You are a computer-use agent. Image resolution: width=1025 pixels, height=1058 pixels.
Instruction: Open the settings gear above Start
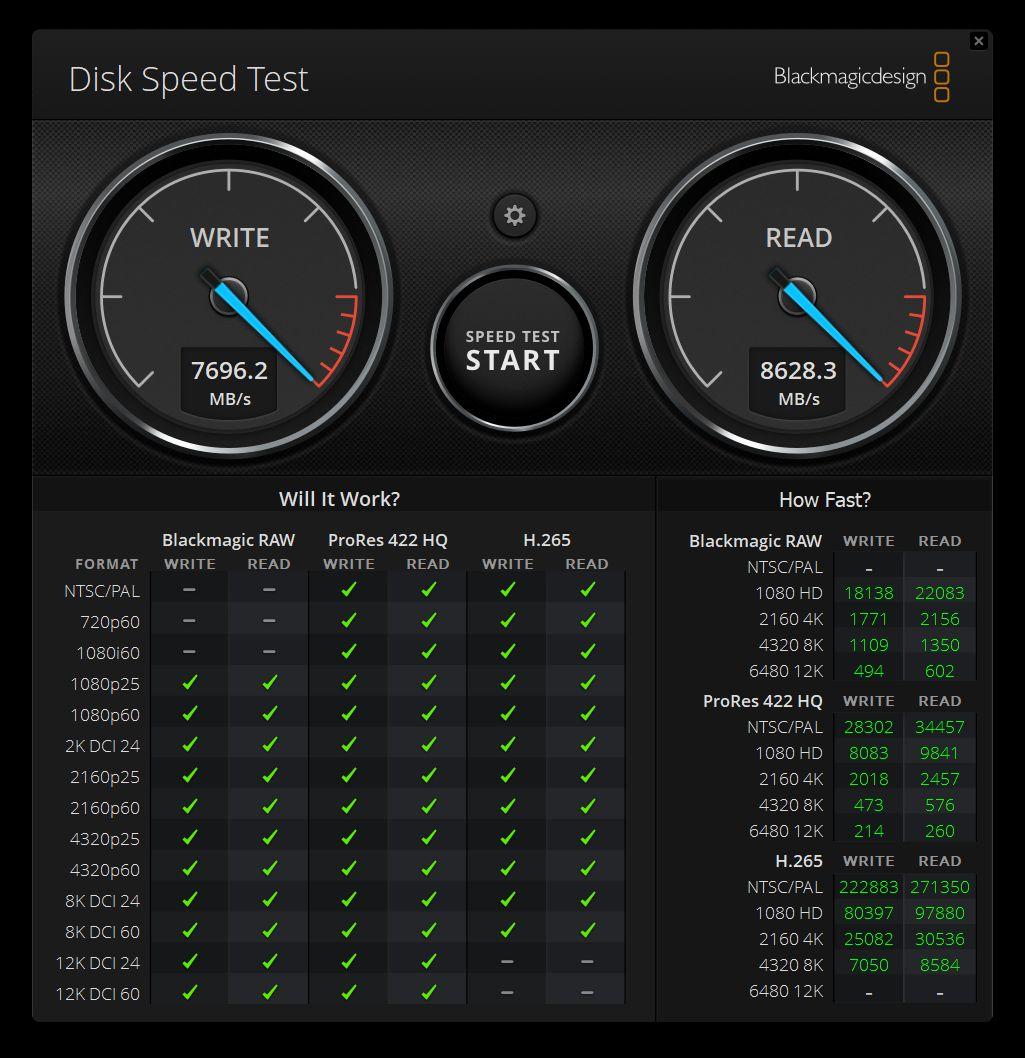pyautogui.click(x=515, y=215)
